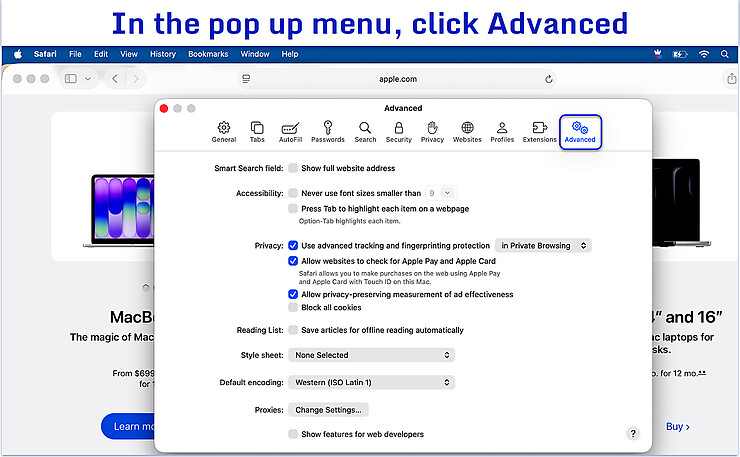Open the Wi-Fi status menu
740x457 pixels.
(704, 54)
